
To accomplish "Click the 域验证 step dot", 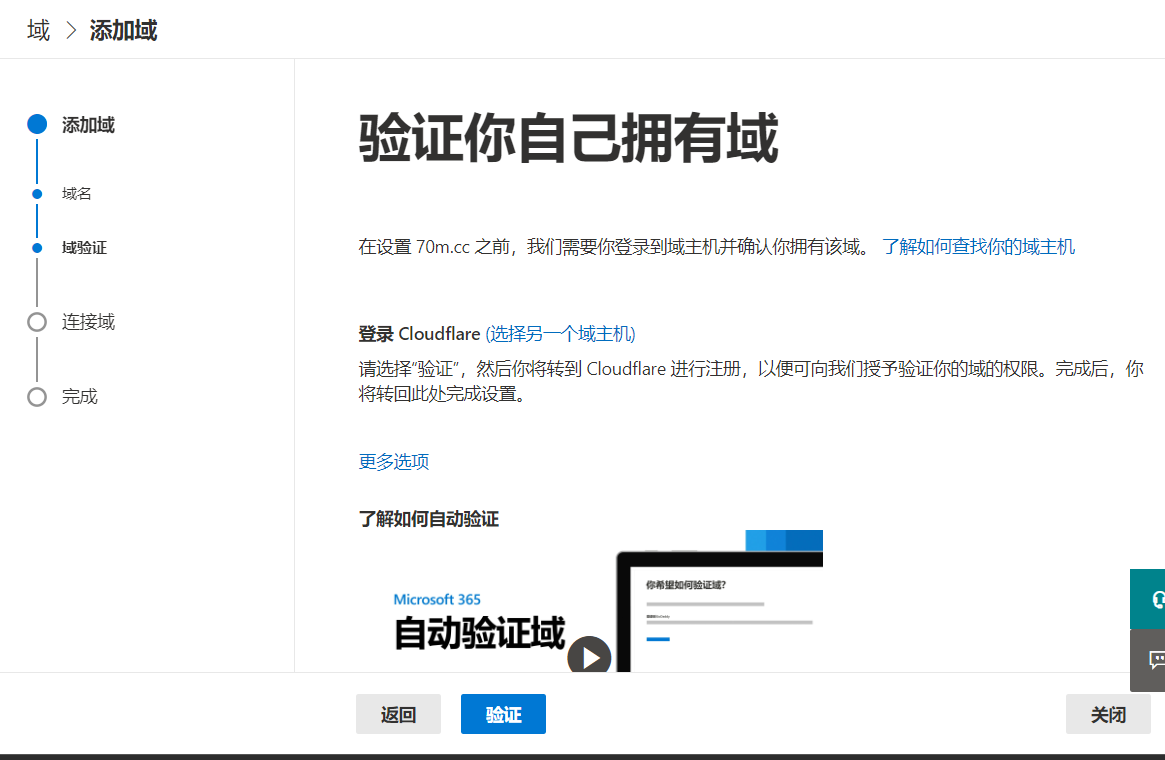I will tap(37, 248).
